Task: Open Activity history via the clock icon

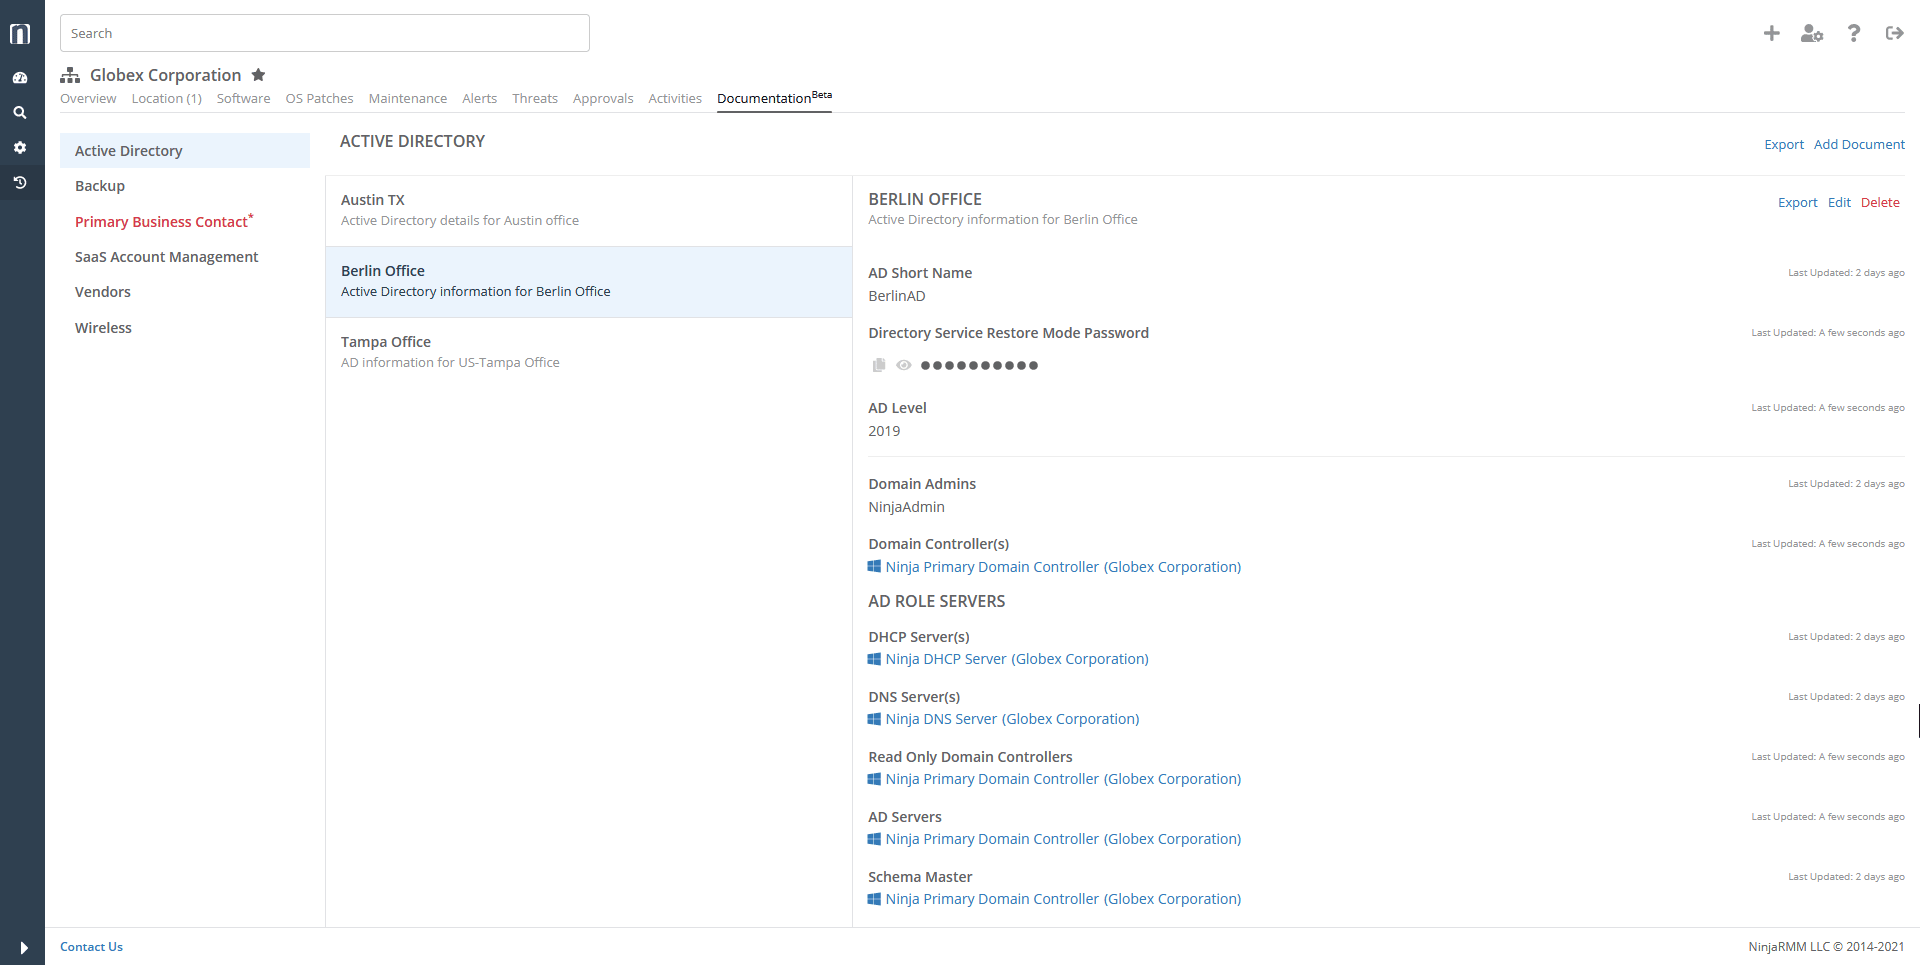Action: pyautogui.click(x=20, y=183)
